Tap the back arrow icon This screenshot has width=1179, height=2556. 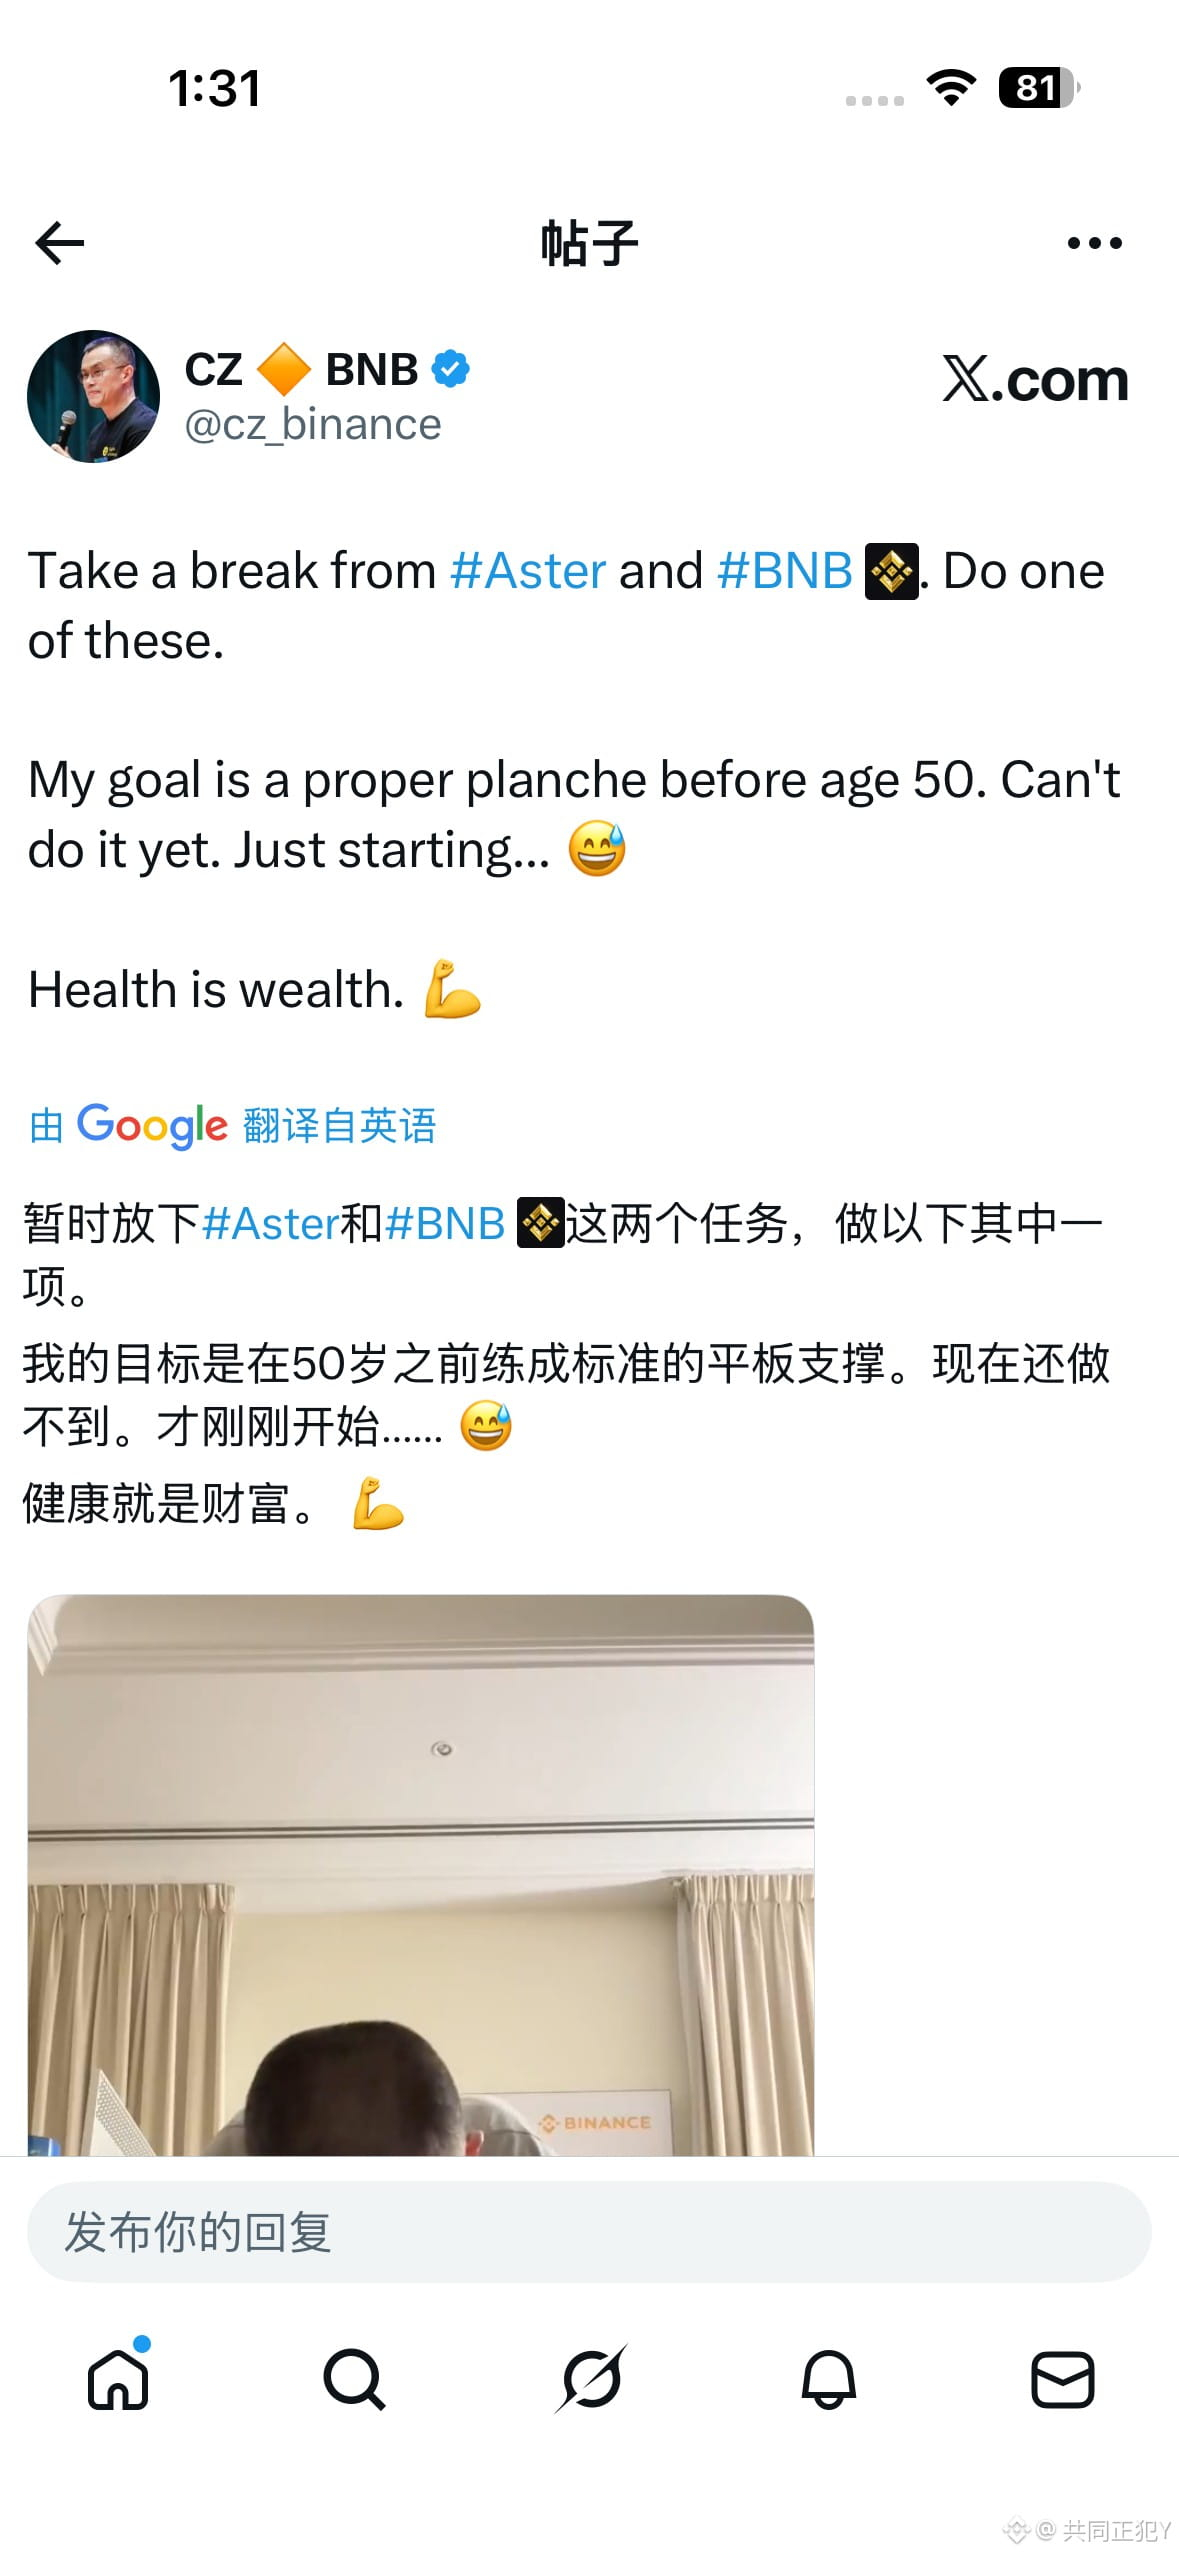(59, 243)
